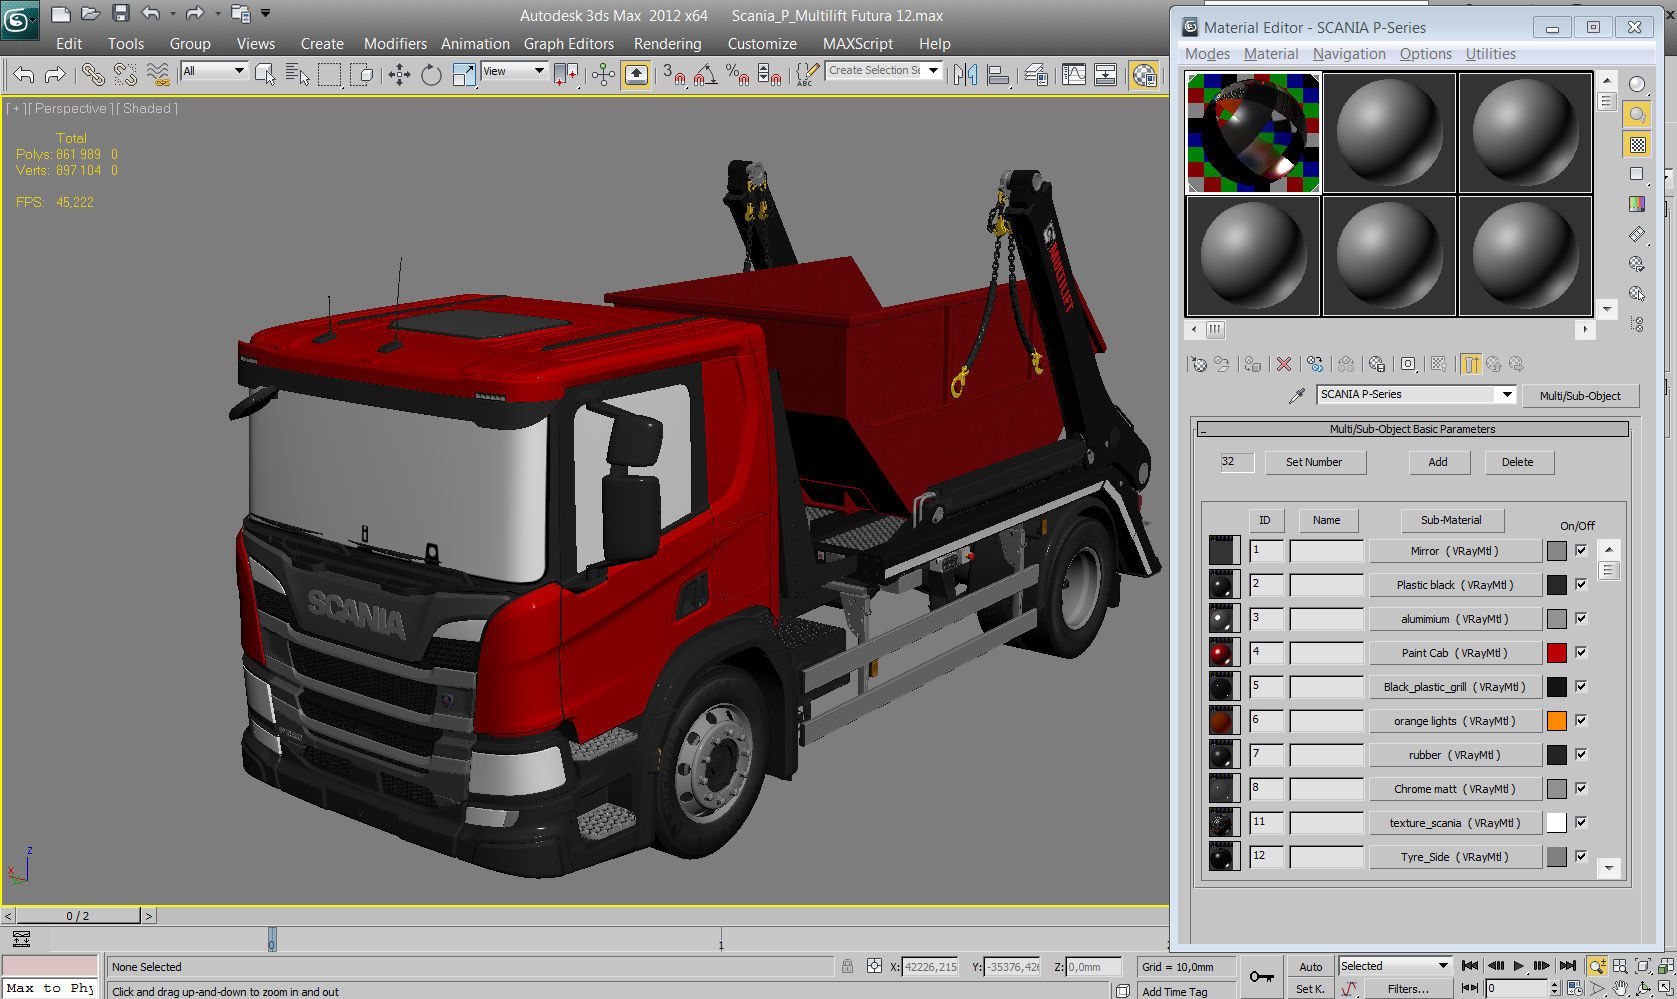Viewport: 1677px width, 999px height.
Task: Click the white texture_scania color swatch
Action: coord(1557,823)
